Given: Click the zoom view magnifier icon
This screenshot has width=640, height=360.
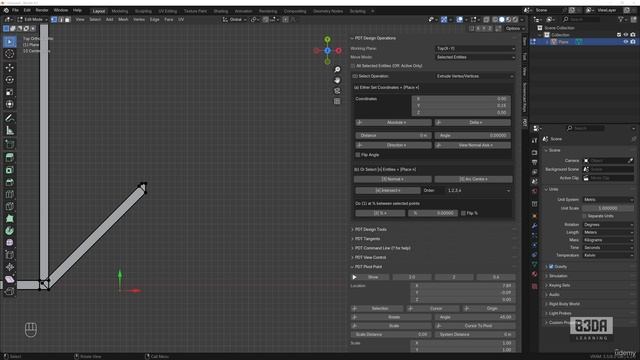Looking at the screenshot, I should point(337,70).
